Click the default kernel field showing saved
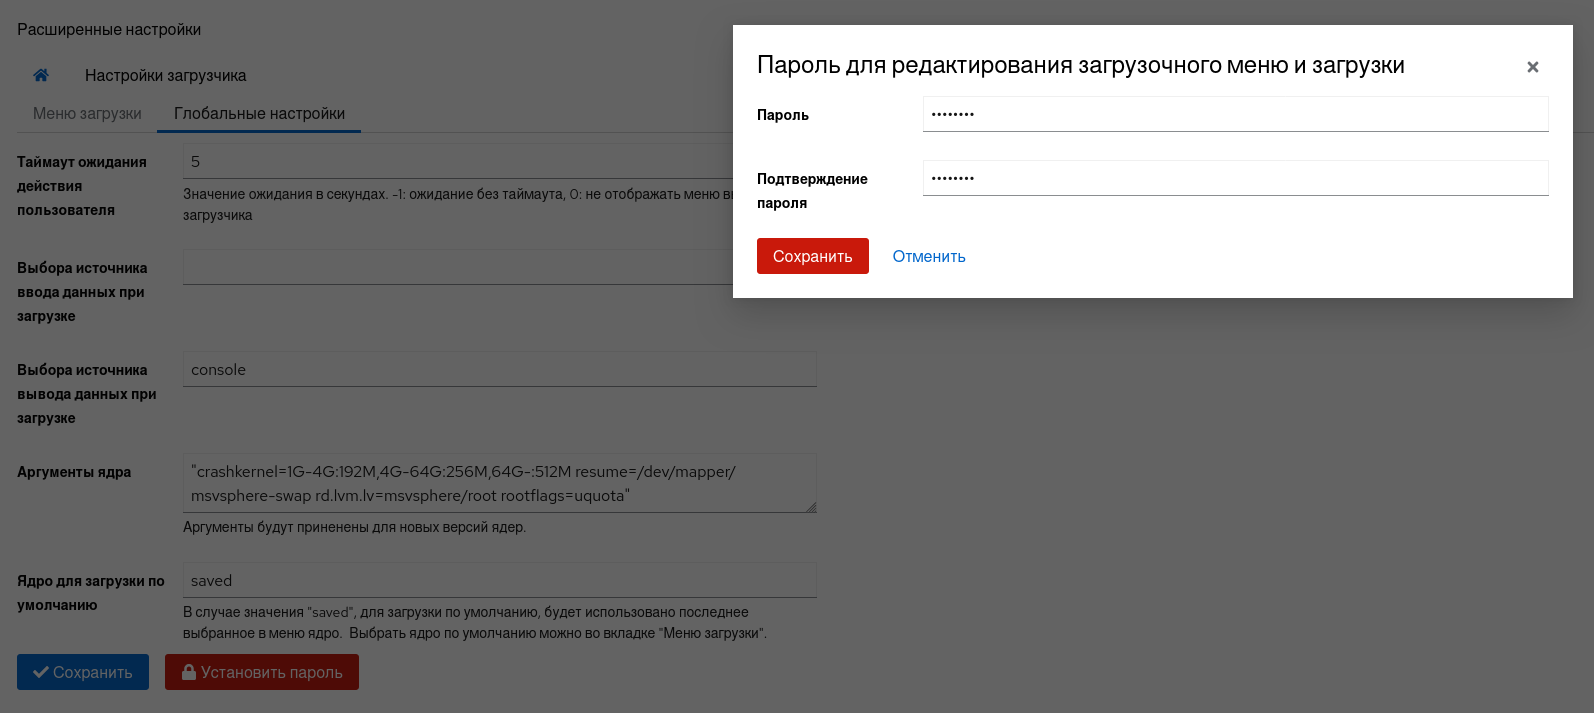The width and height of the screenshot is (1594, 713). coord(499,581)
